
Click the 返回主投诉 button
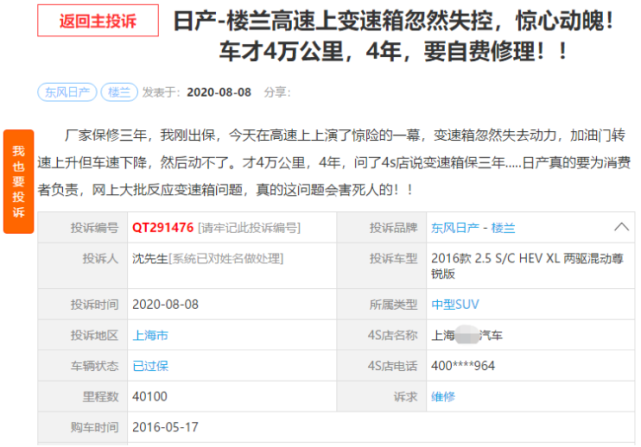(x=98, y=20)
